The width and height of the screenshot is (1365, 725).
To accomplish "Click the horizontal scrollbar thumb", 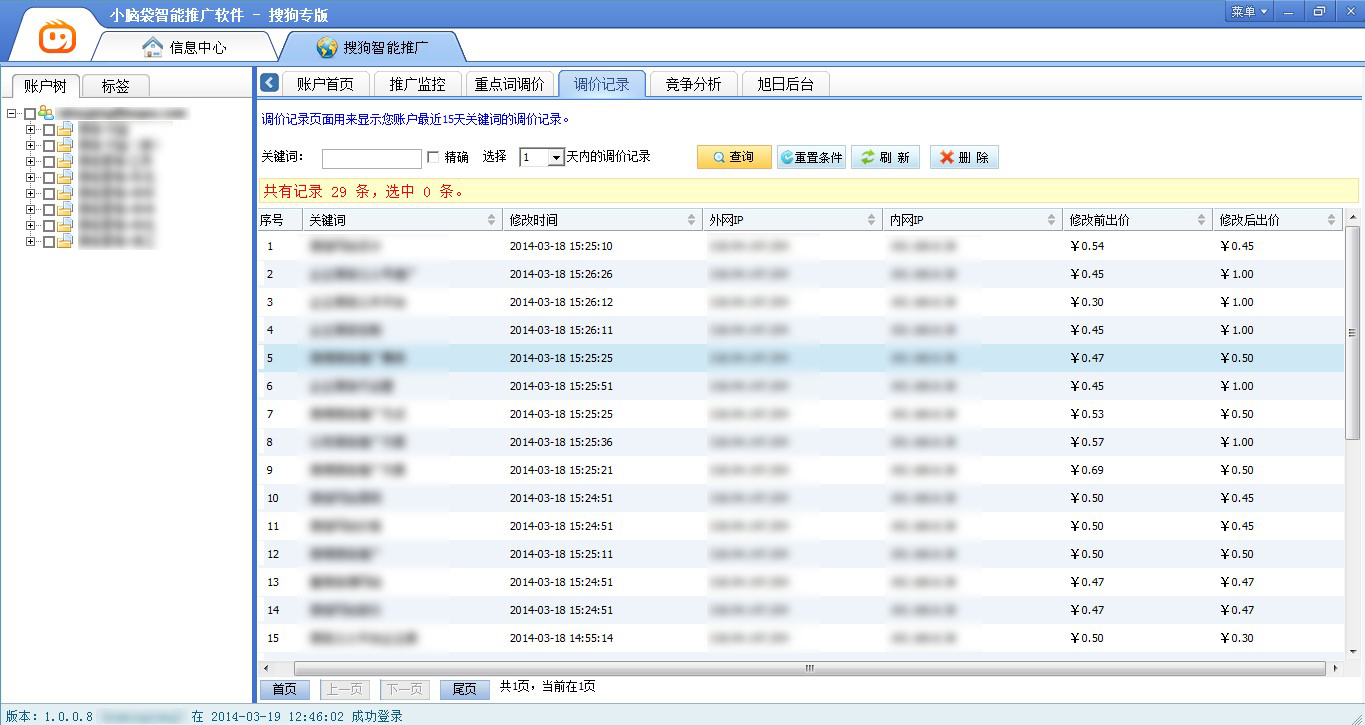I will (x=809, y=668).
